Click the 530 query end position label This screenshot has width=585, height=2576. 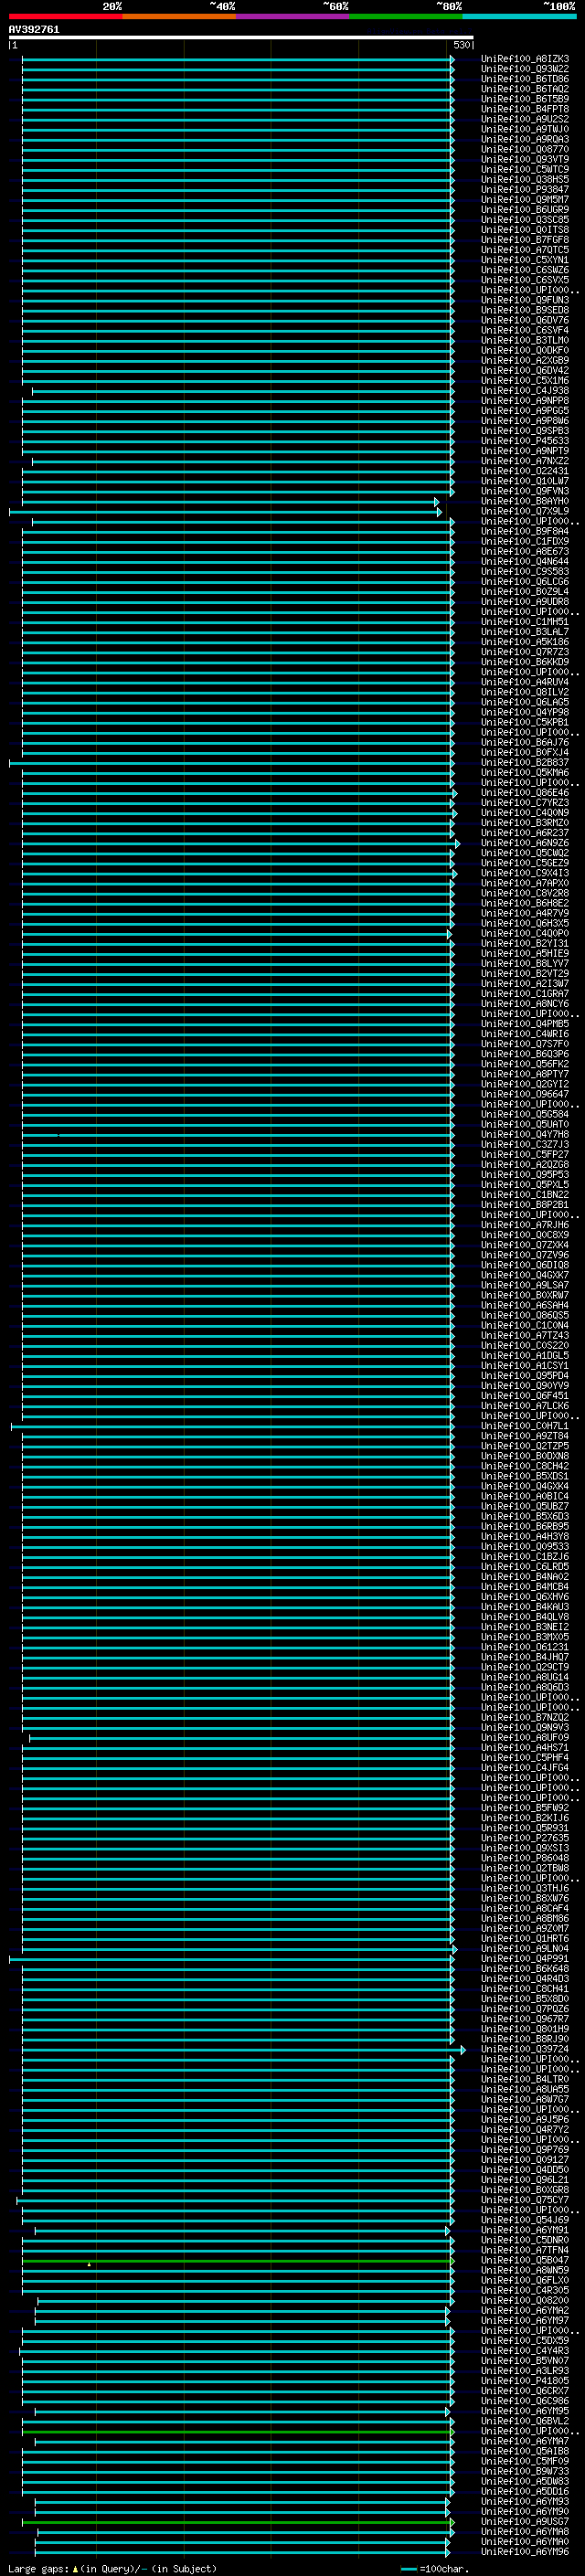pos(461,45)
